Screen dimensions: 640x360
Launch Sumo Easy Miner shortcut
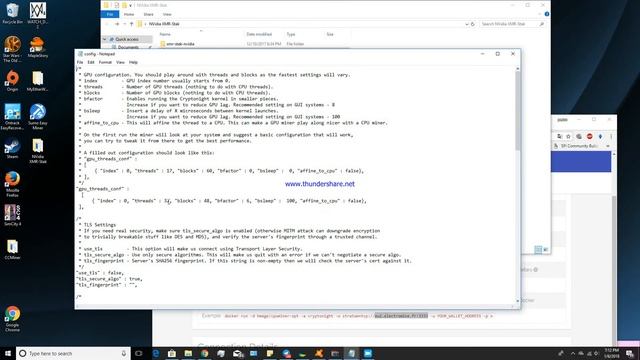38,117
